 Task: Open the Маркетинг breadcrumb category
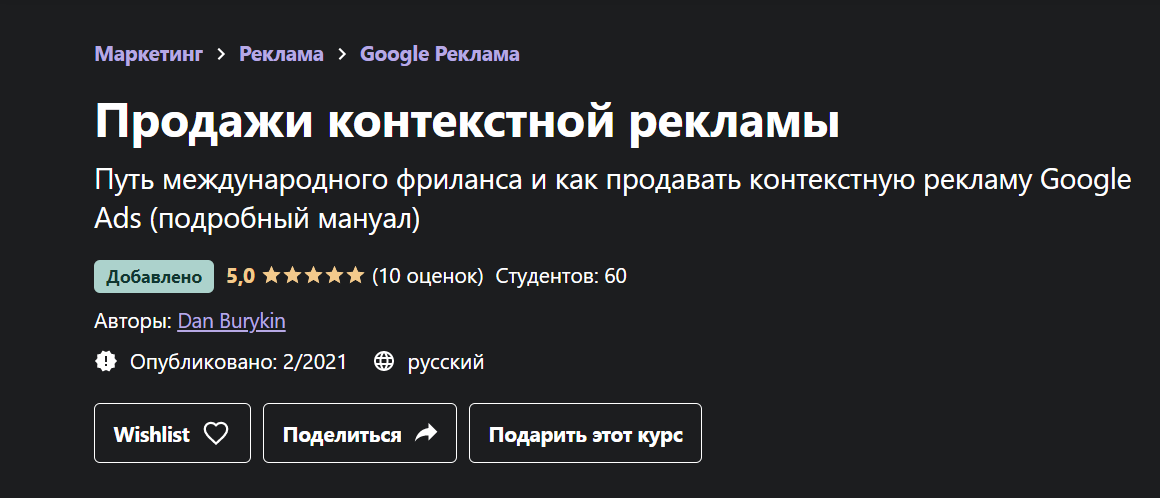(148, 54)
